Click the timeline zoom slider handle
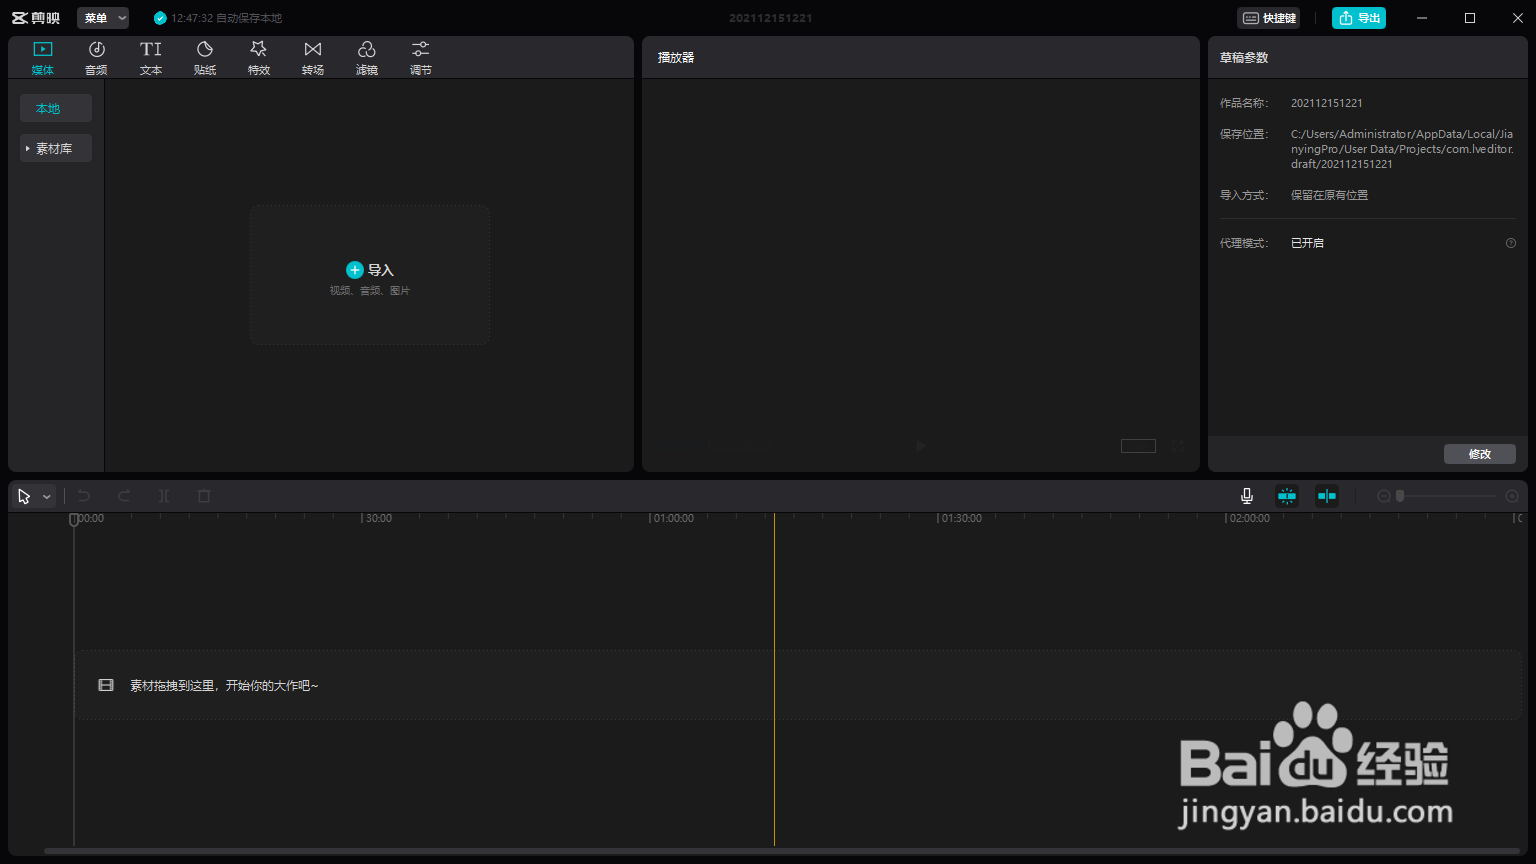This screenshot has width=1536, height=864. tap(1400, 496)
